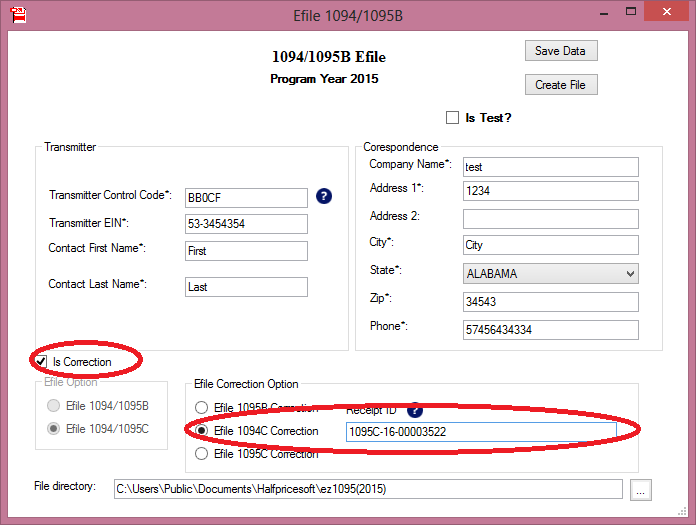The image size is (696, 525).
Task: Click into Contact First Name field
Action: click(246, 251)
